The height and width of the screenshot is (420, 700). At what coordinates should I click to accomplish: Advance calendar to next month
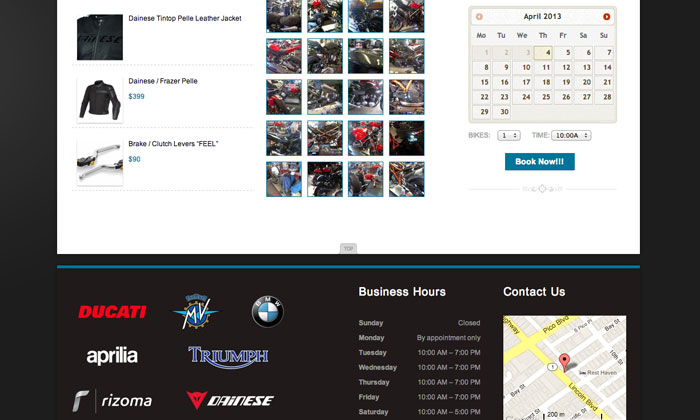point(606,17)
